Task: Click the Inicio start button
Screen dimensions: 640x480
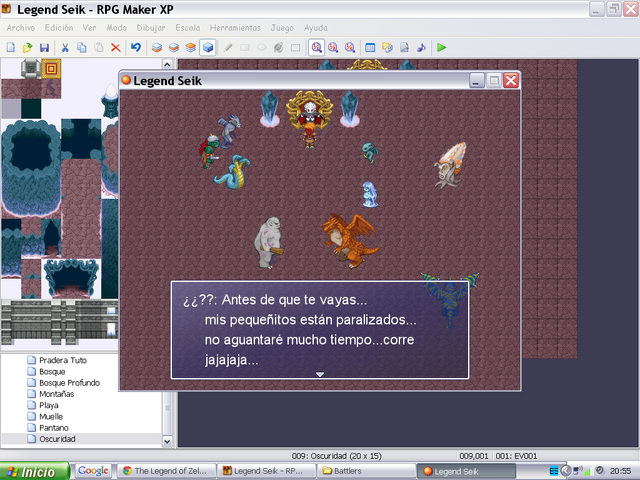Action: pos(35,471)
